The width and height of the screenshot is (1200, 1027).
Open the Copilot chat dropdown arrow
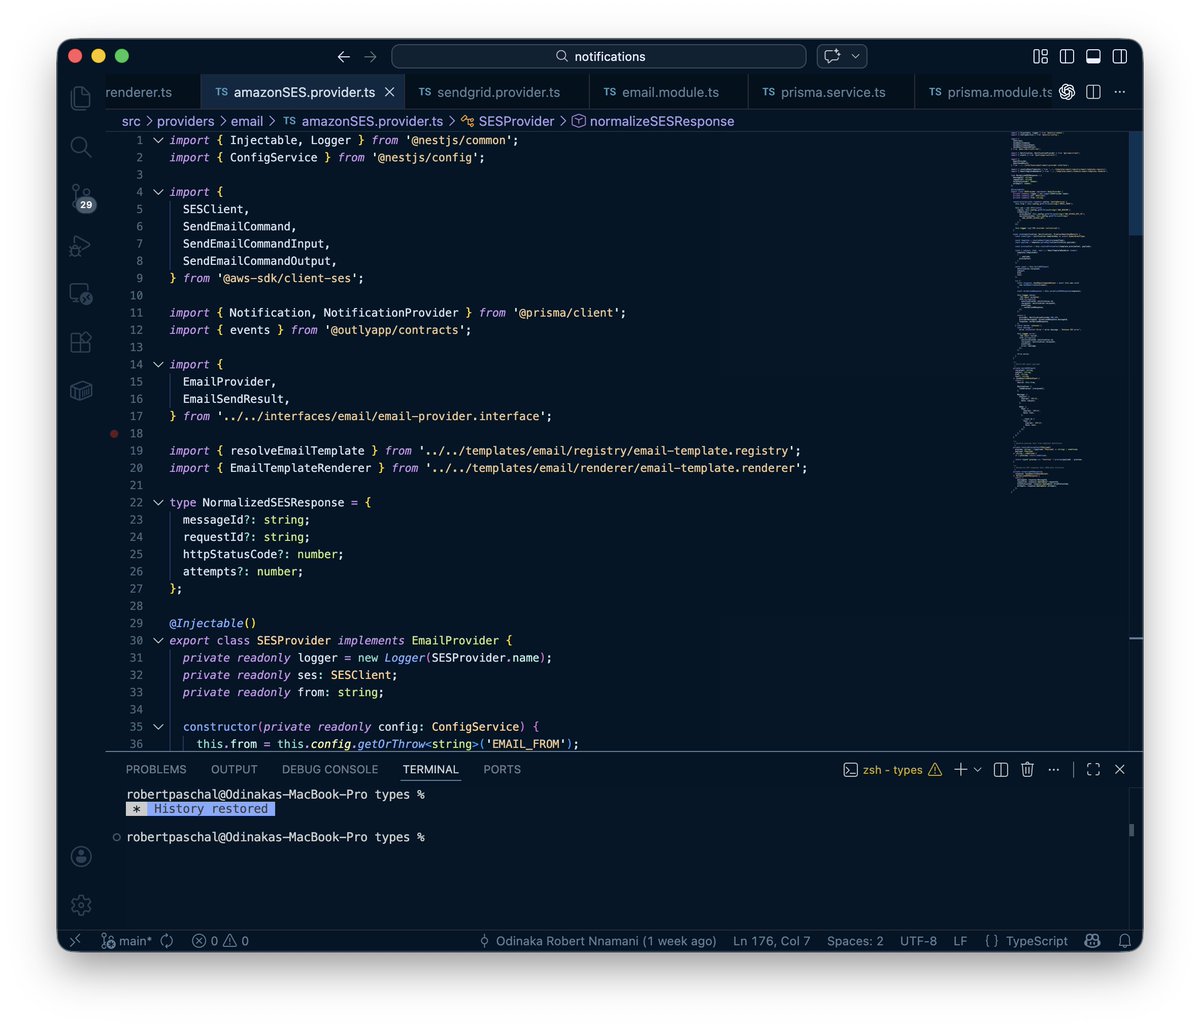click(857, 57)
